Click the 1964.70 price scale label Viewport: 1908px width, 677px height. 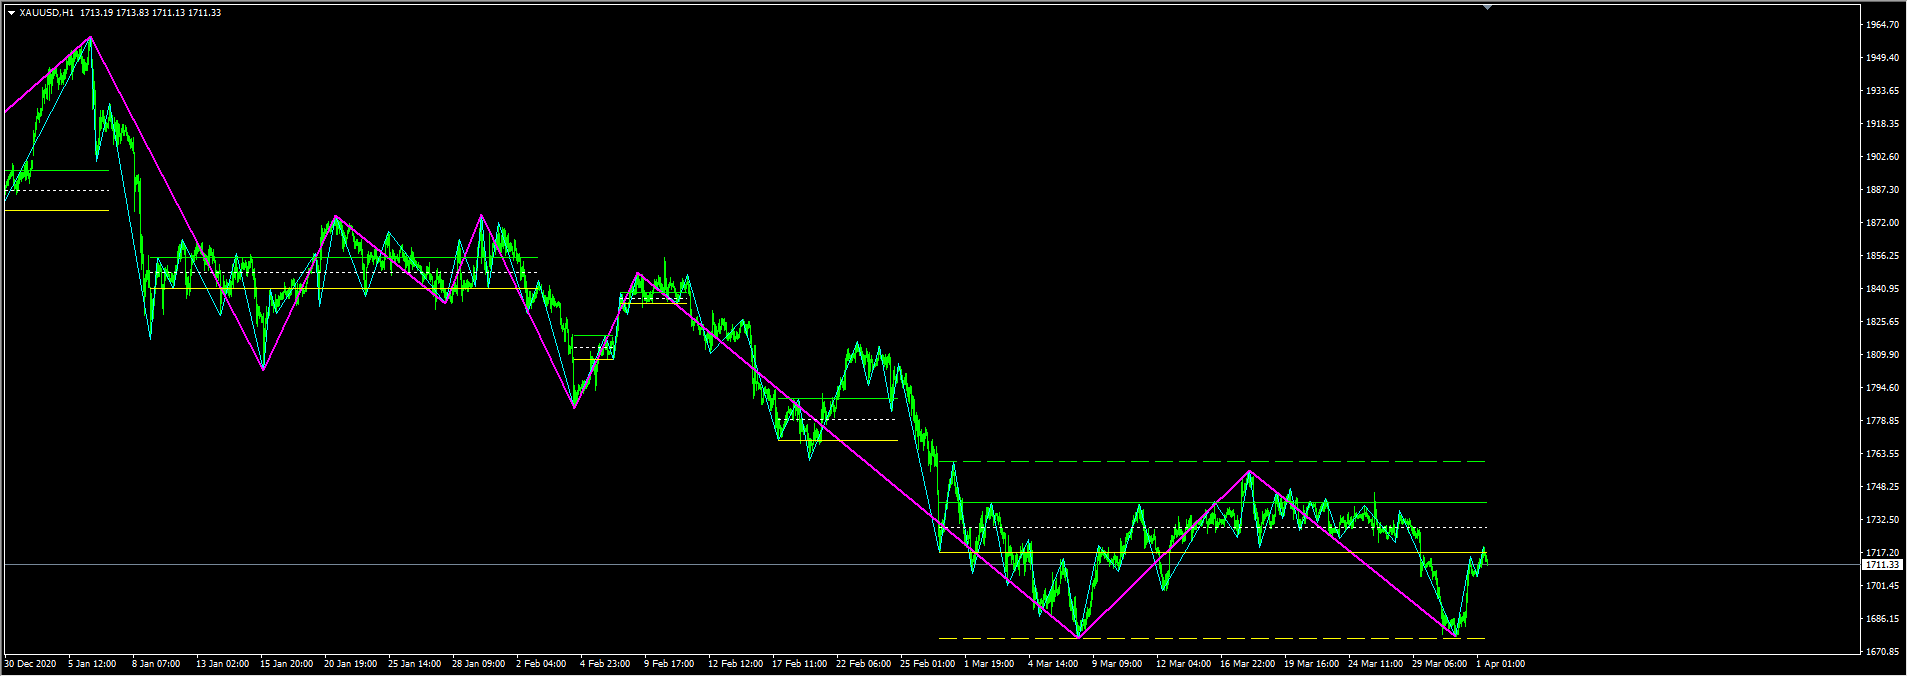click(x=1881, y=25)
